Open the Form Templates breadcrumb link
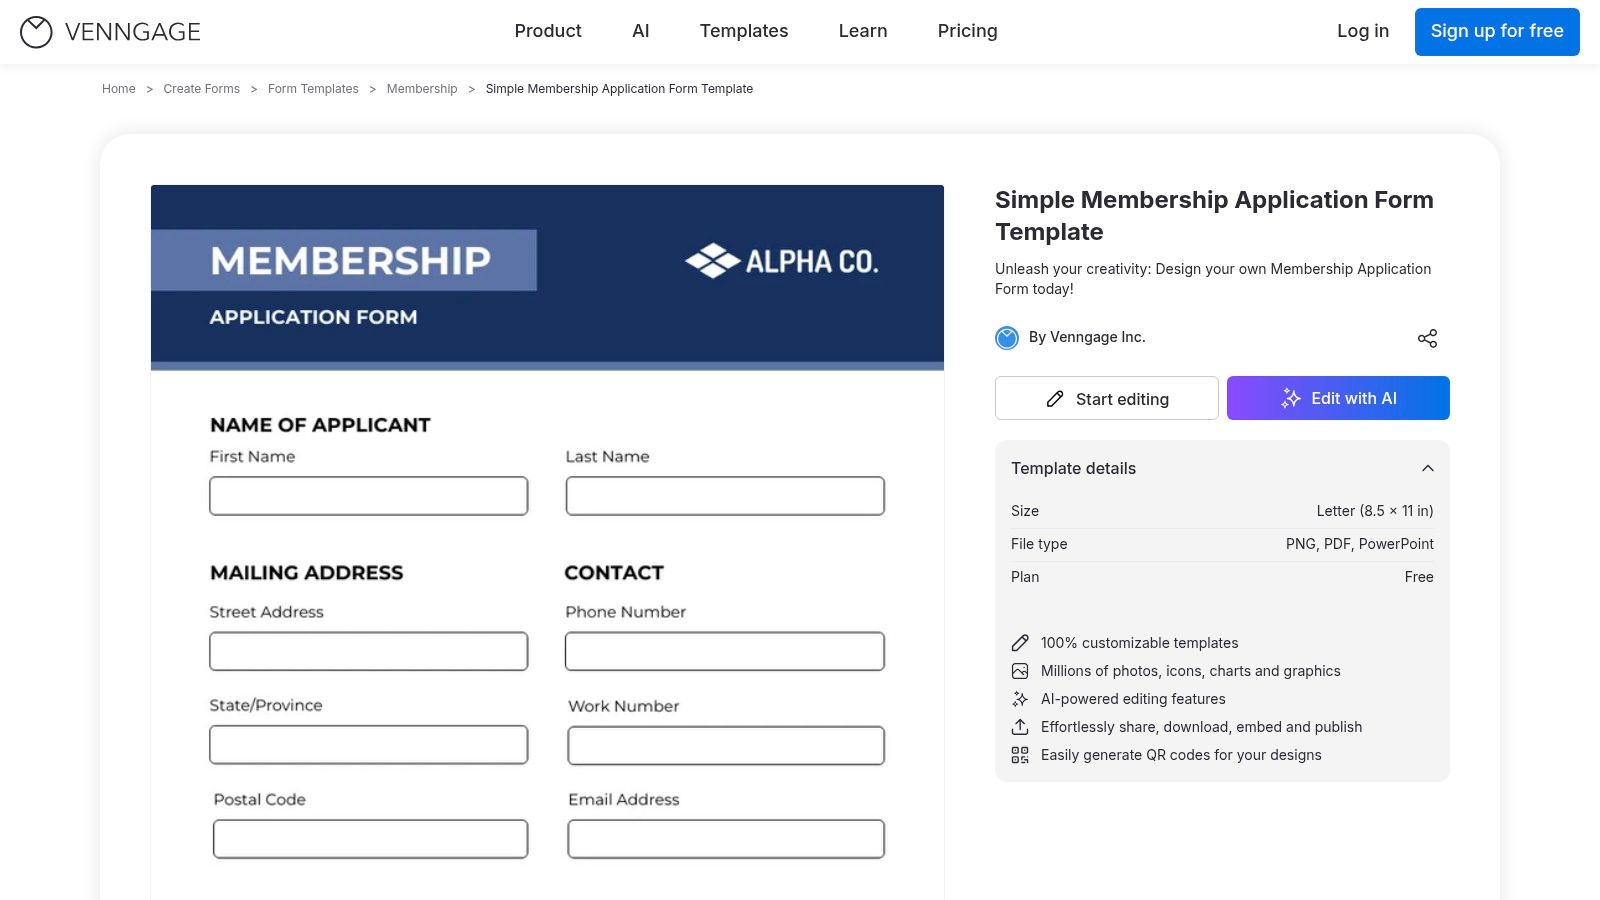The width and height of the screenshot is (1600, 900). (313, 89)
